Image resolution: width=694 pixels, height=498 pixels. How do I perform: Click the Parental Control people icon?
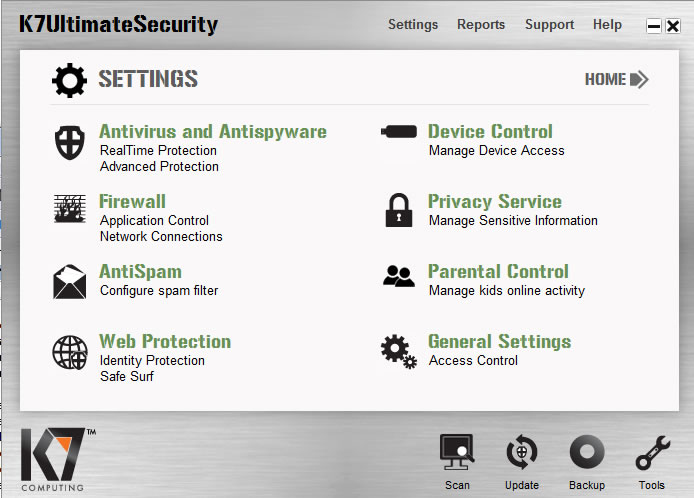[x=399, y=277]
